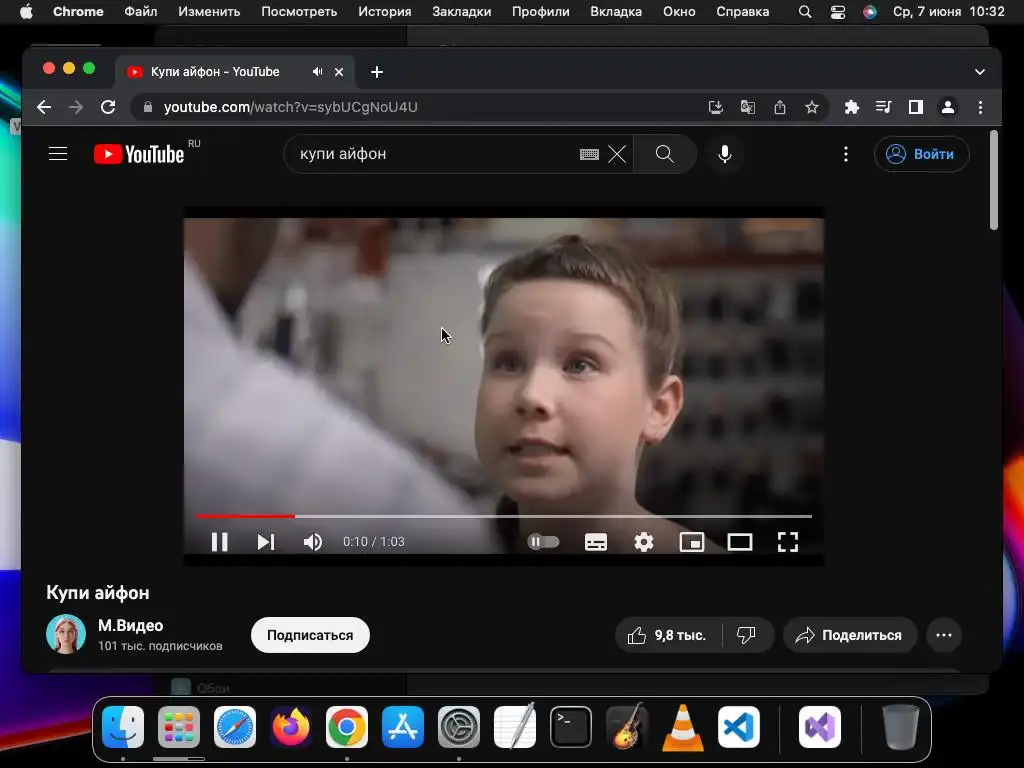Open the Изменить menu
This screenshot has width=1024, height=768.
(x=209, y=12)
